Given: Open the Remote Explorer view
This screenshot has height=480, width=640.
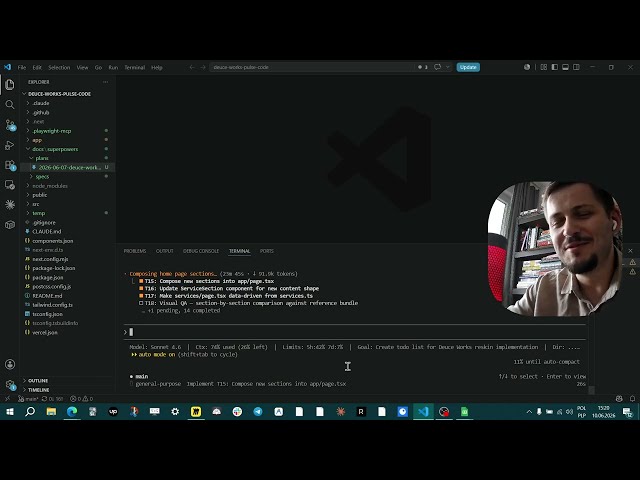Looking at the screenshot, I should (x=10, y=185).
